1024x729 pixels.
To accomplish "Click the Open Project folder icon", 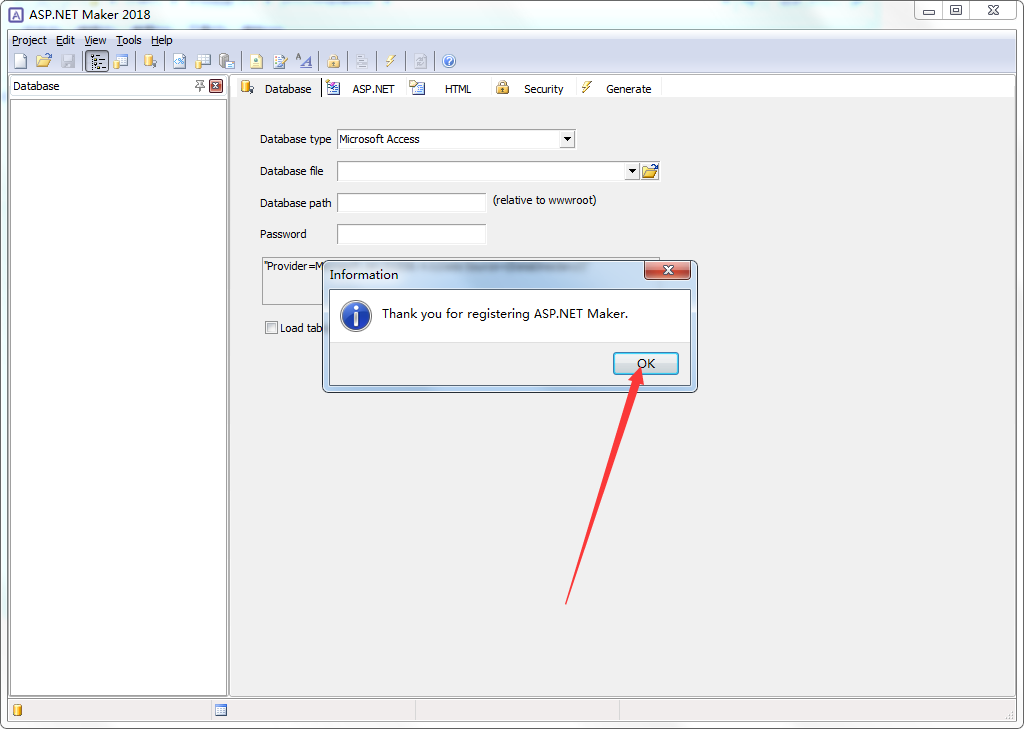I will coord(44,61).
